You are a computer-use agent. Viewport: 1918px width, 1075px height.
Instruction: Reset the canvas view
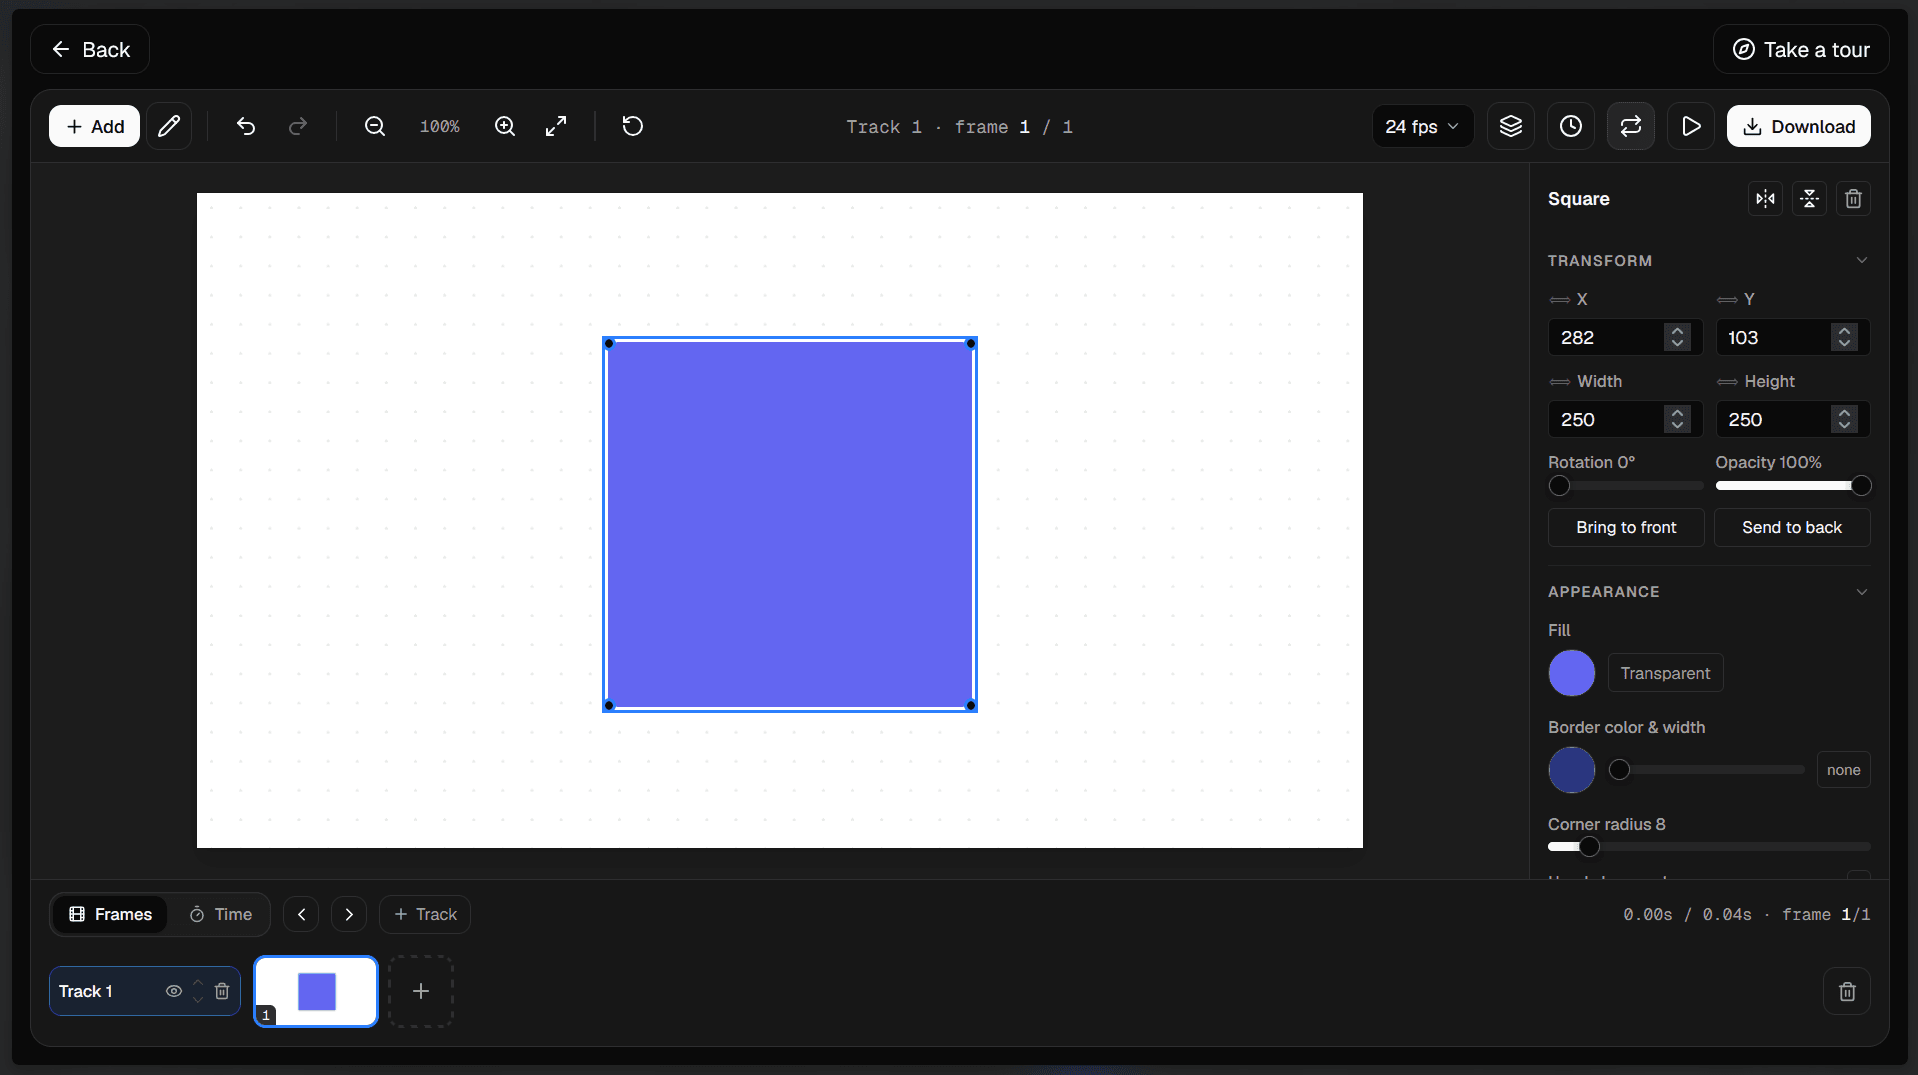click(x=633, y=126)
